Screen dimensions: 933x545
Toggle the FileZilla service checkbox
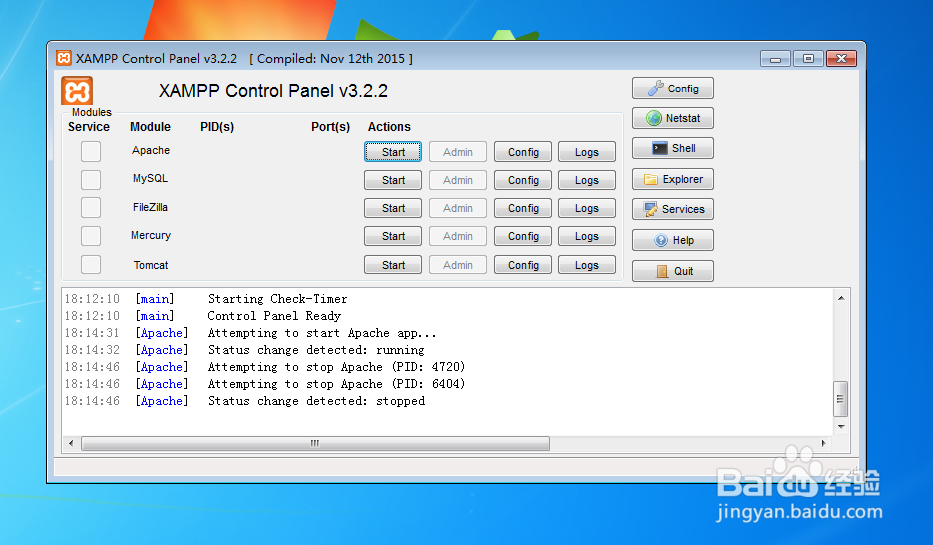pyautogui.click(x=91, y=208)
